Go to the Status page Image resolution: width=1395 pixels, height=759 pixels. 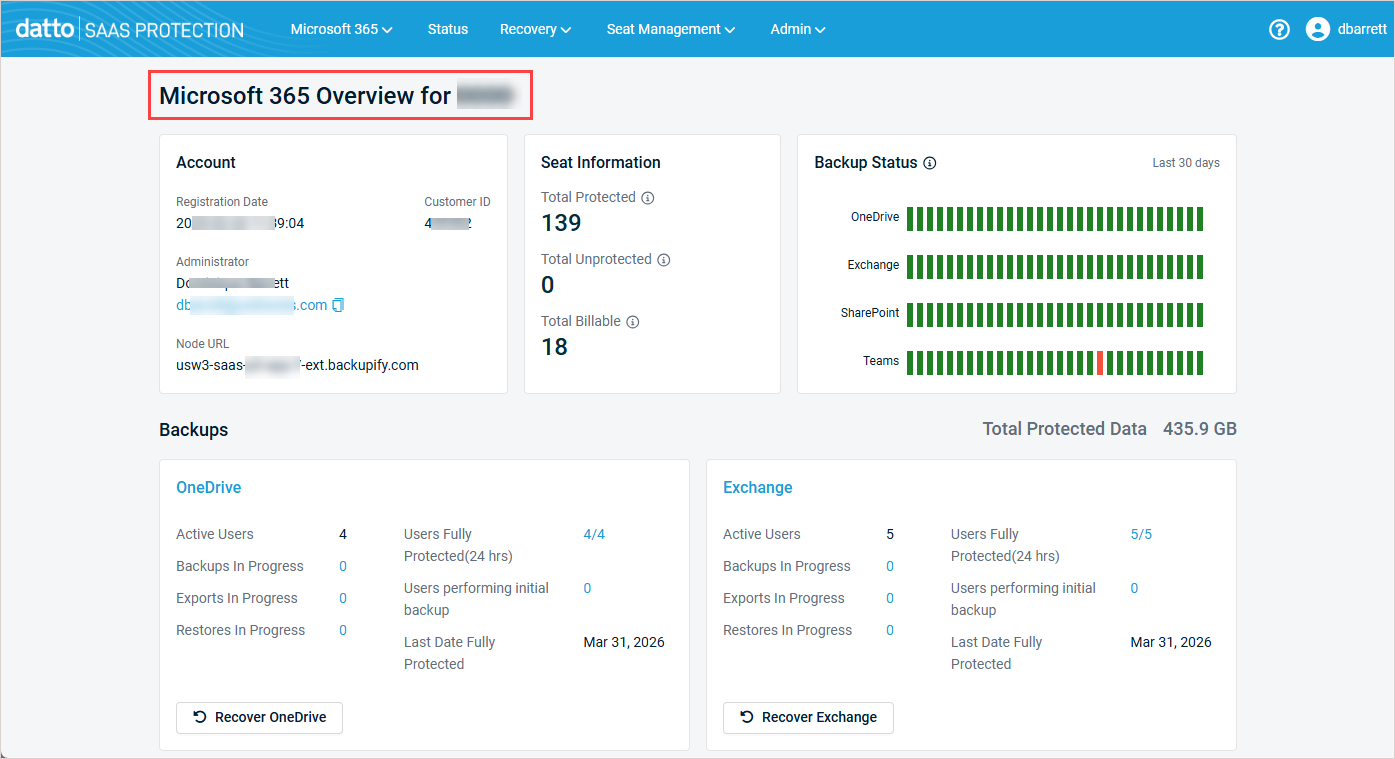click(x=447, y=29)
